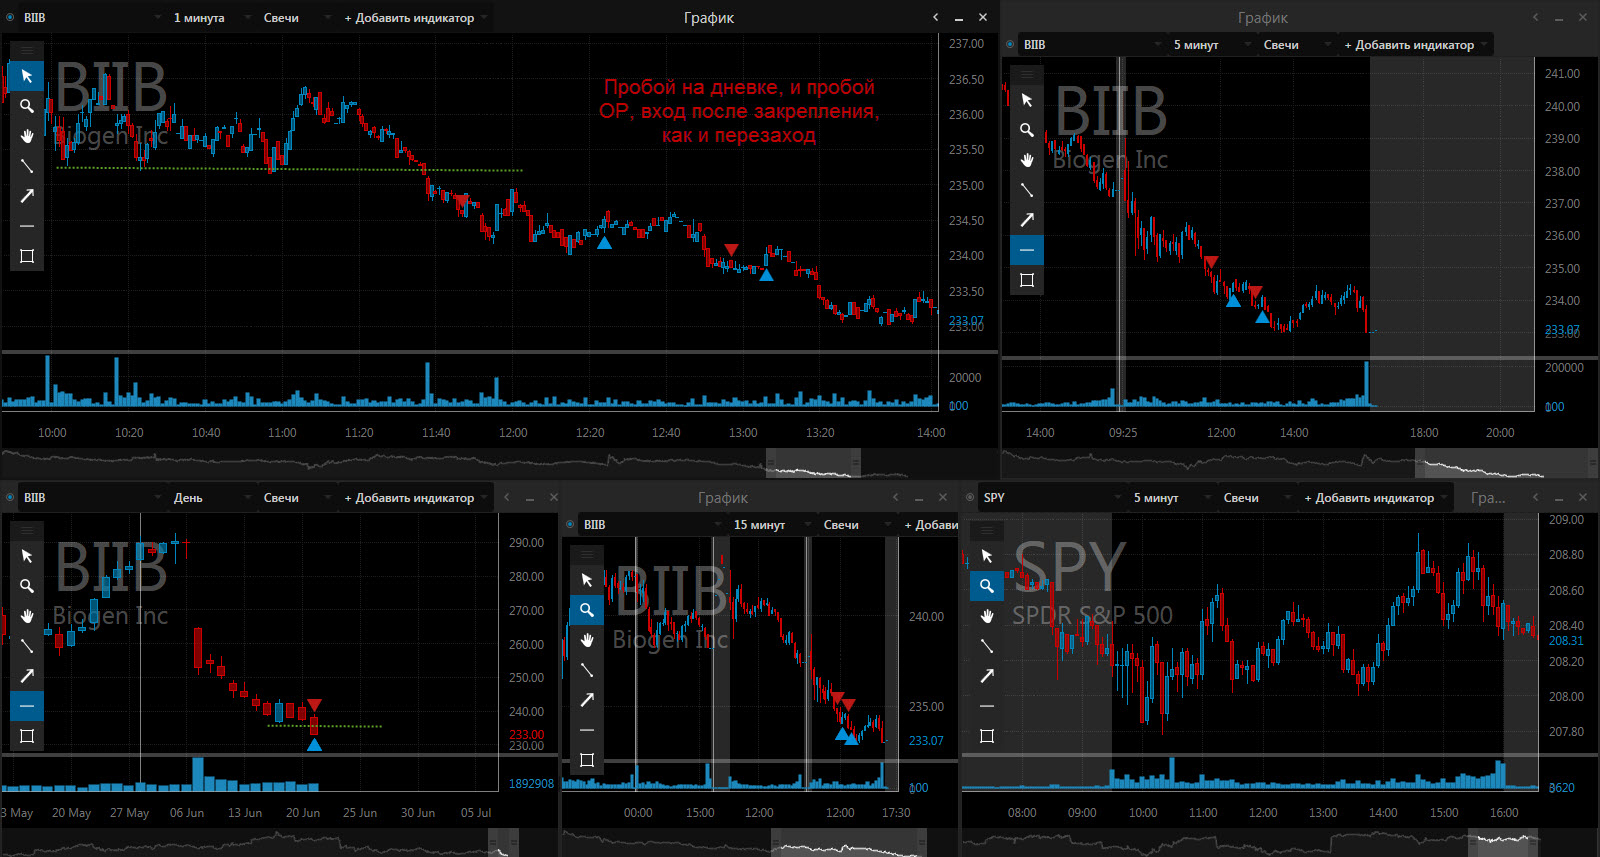The height and width of the screenshot is (857, 1600).
Task: Toggle link indicator next to BIIB in daily chart
Action: pyautogui.click(x=10, y=497)
